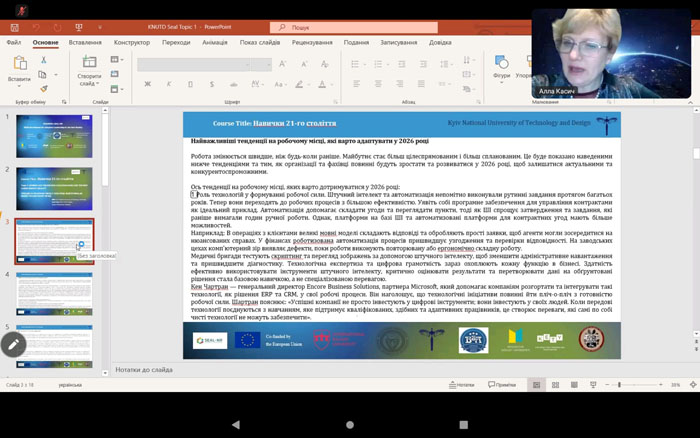Click the Paste (Вставити) clipboard icon
Image resolution: width=700 pixels, height=438 pixels.
[x=19, y=62]
